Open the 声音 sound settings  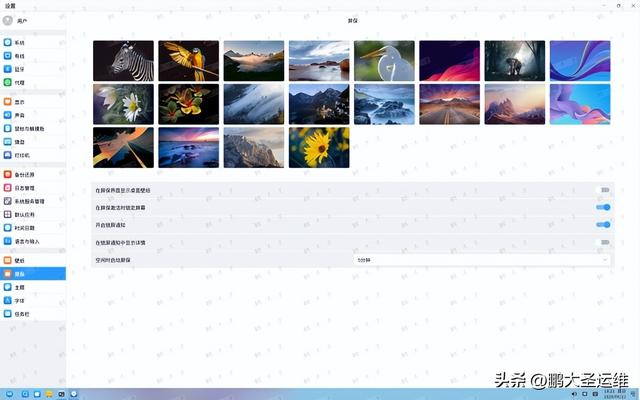(33, 115)
